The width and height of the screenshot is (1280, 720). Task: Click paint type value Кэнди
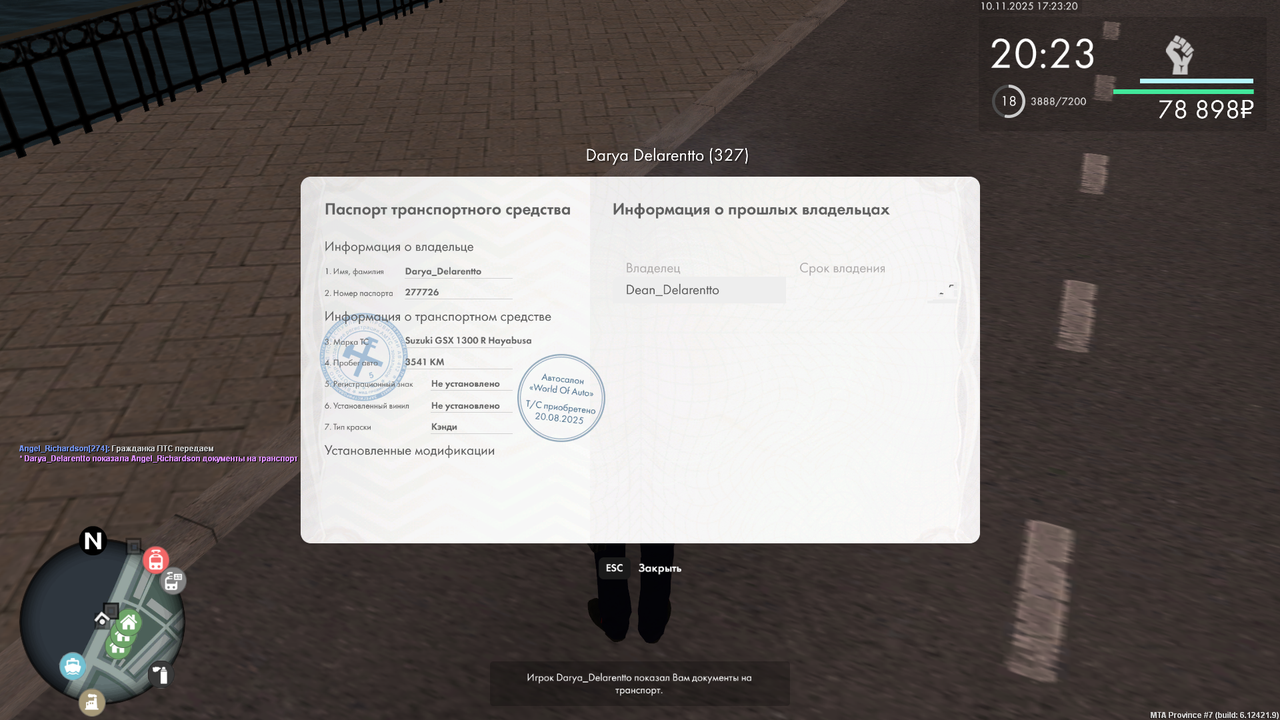[444, 427]
